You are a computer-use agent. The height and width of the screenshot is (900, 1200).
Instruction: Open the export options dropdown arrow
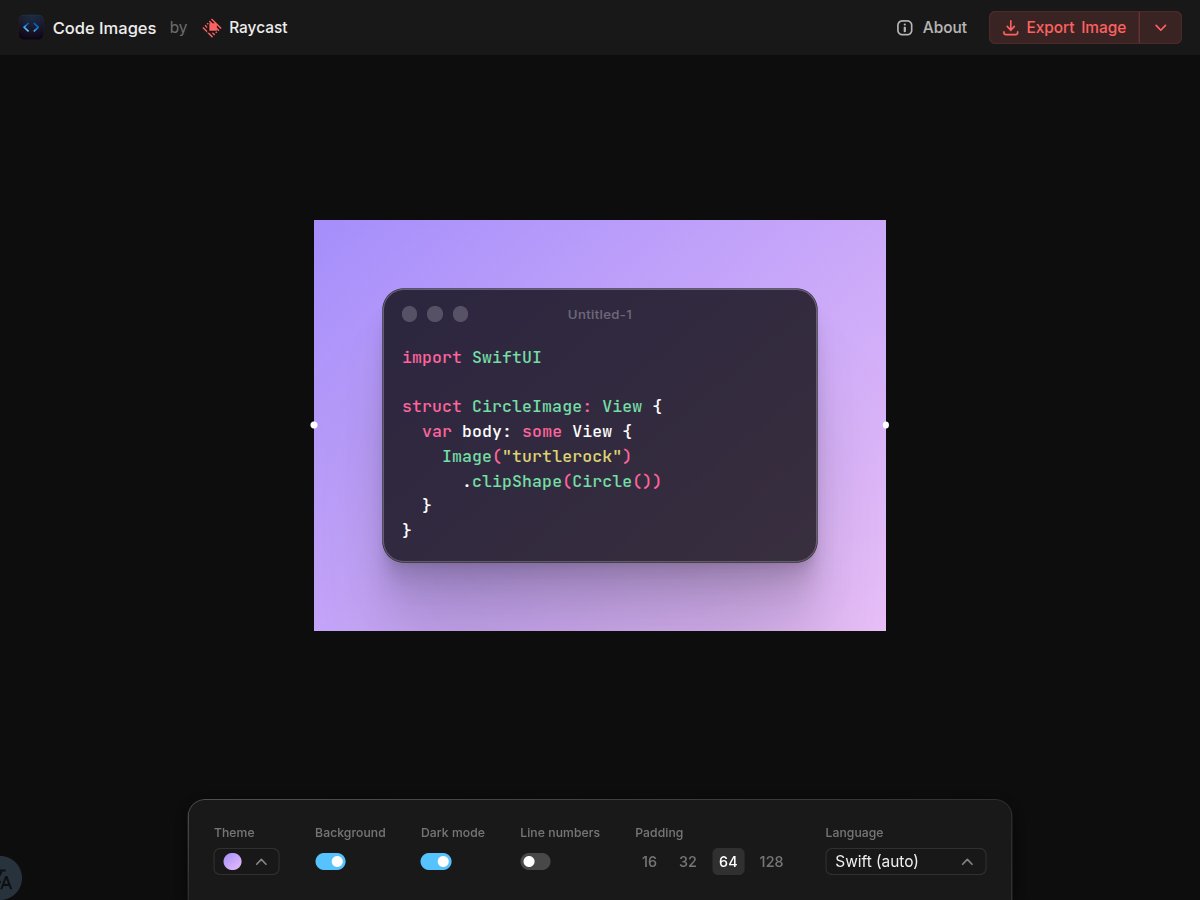click(1160, 28)
